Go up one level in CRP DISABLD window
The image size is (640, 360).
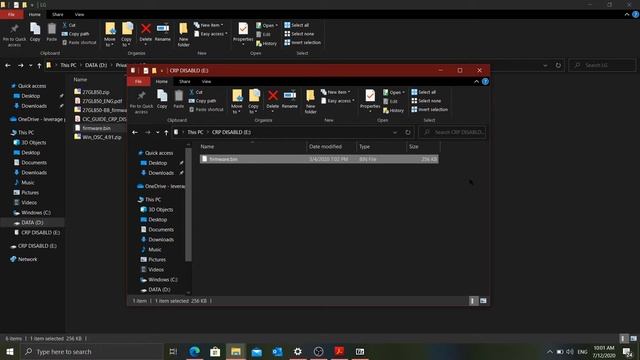click(x=166, y=132)
